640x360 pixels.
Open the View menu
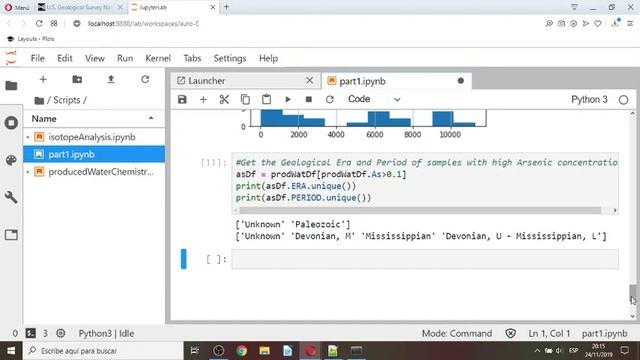pyautogui.click(x=95, y=58)
